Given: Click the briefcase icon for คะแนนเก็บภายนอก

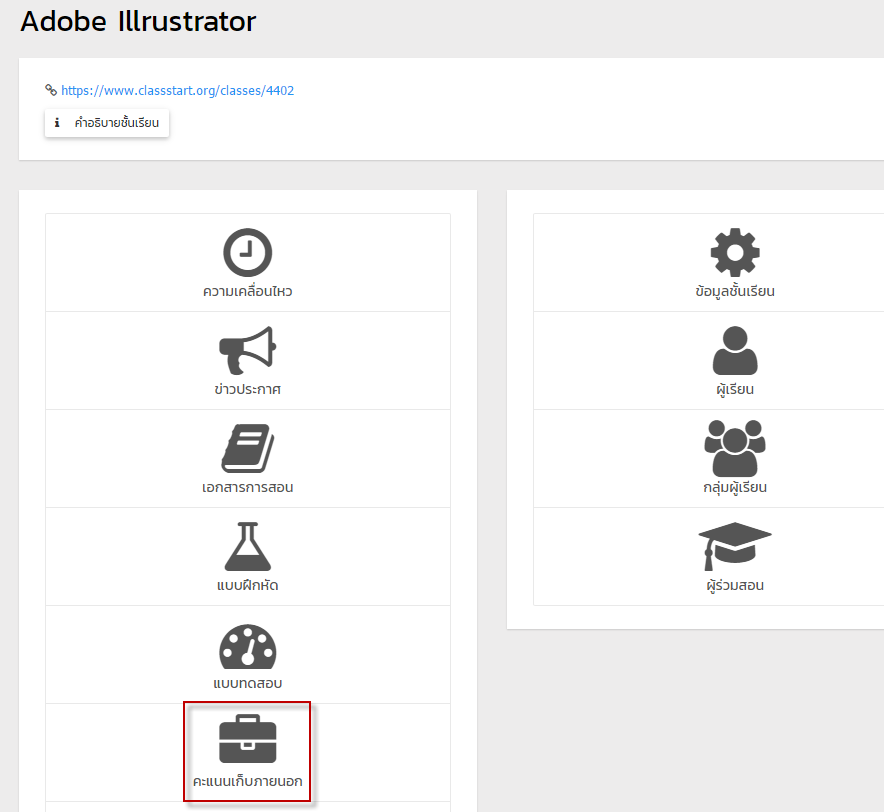Looking at the screenshot, I should pos(247,739).
